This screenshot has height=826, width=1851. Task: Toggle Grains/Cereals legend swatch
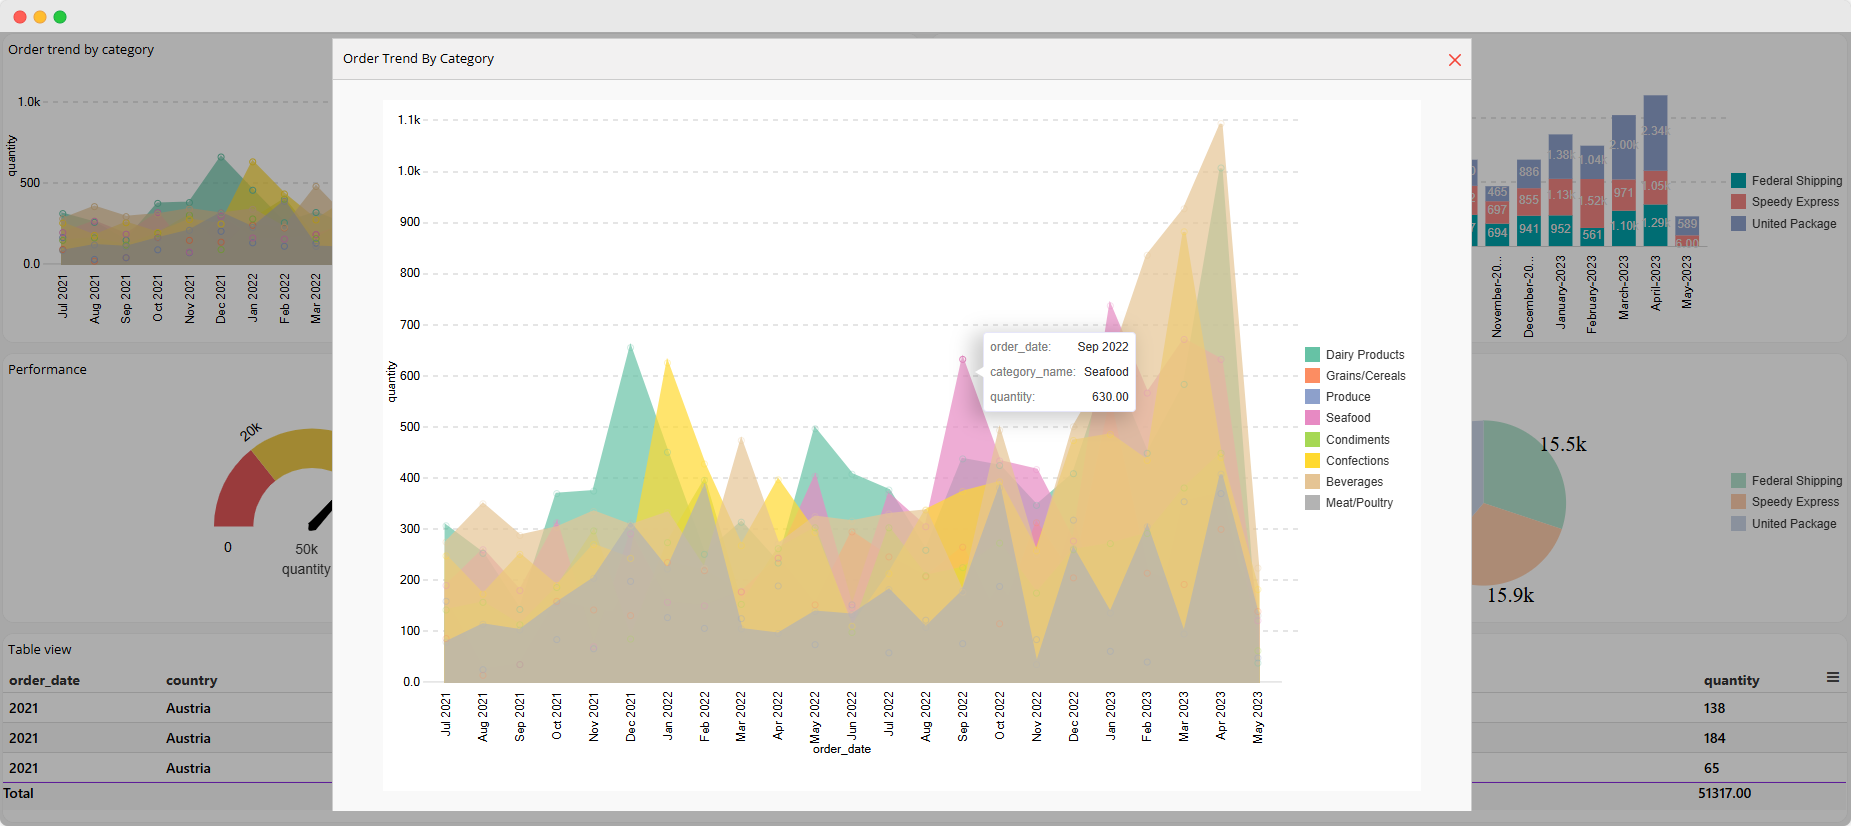pyautogui.click(x=1312, y=375)
